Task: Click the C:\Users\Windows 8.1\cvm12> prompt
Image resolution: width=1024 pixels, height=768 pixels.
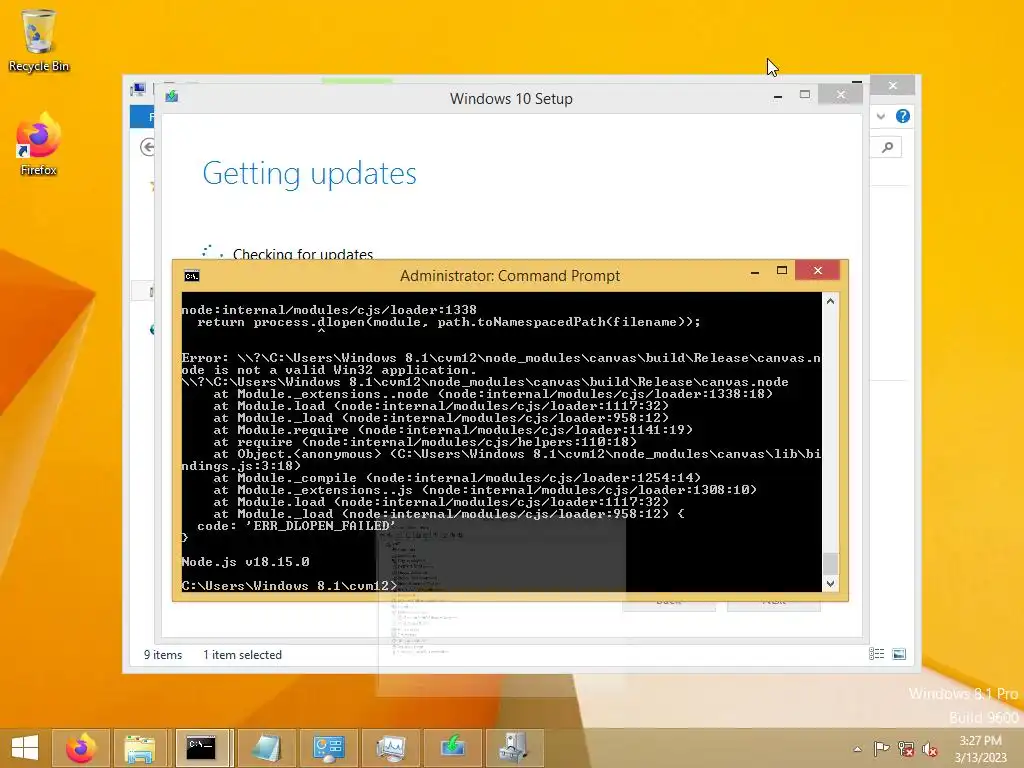Action: 289,586
